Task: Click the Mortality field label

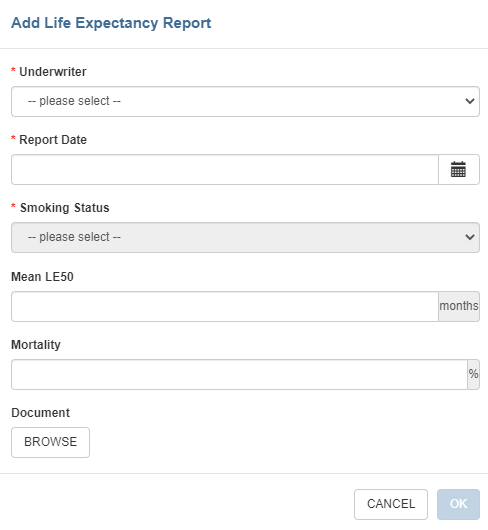Action: [x=36, y=344]
